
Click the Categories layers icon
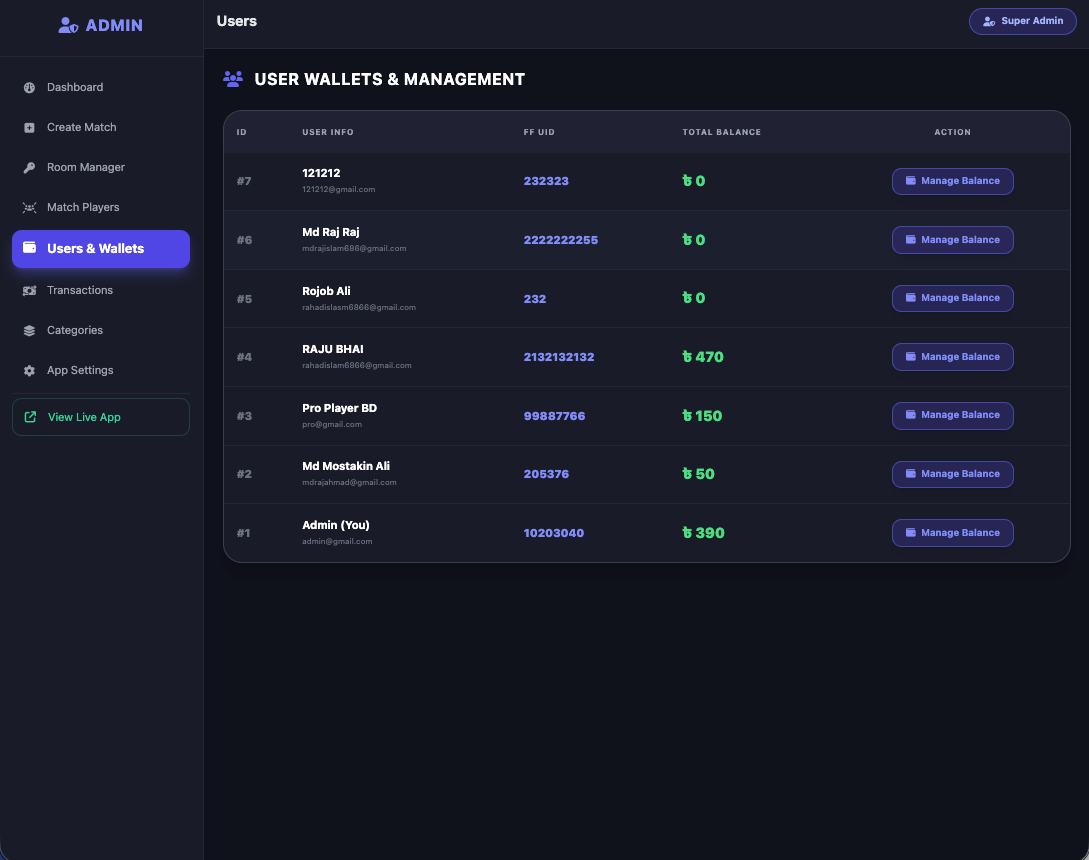(x=29, y=331)
